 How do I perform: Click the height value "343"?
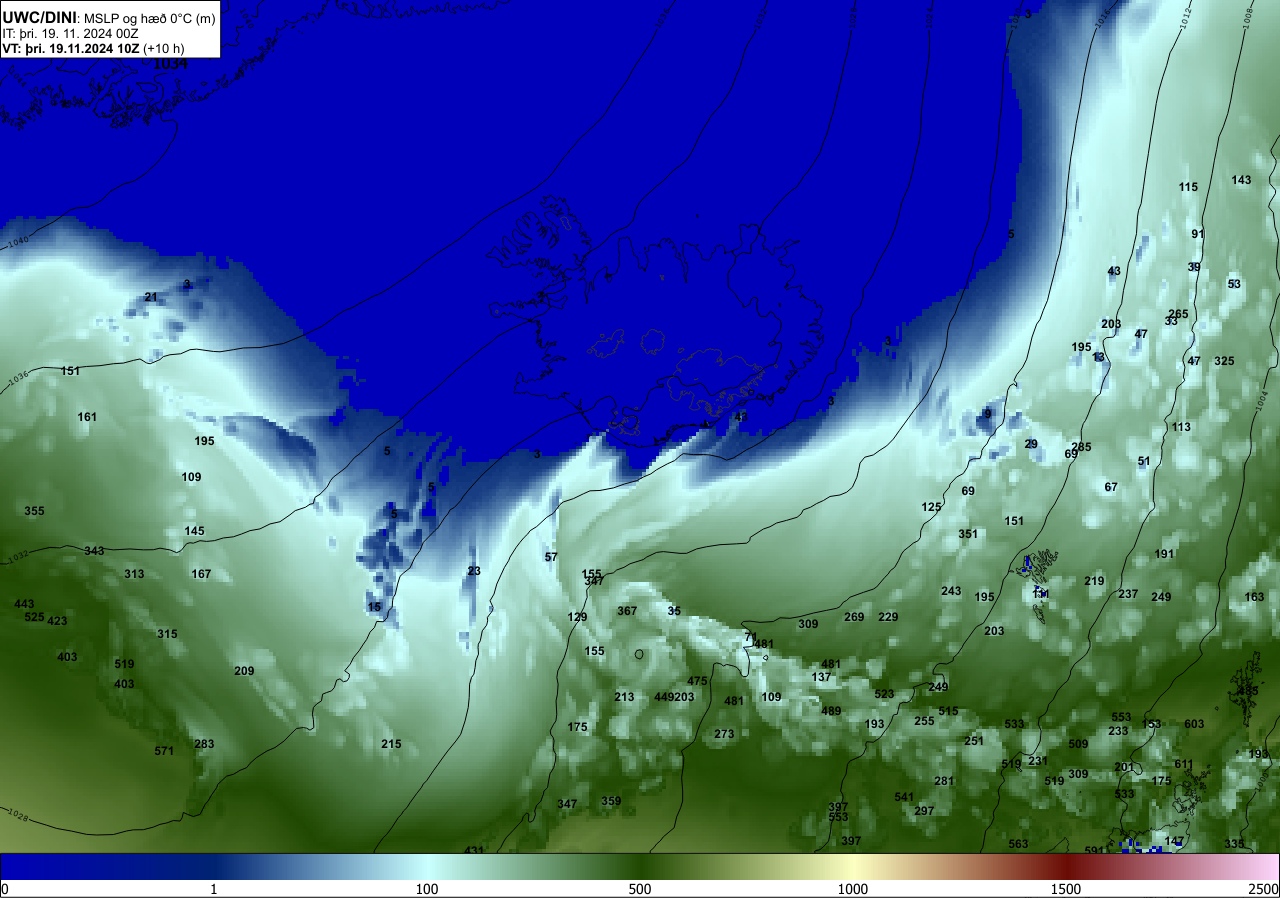94,551
